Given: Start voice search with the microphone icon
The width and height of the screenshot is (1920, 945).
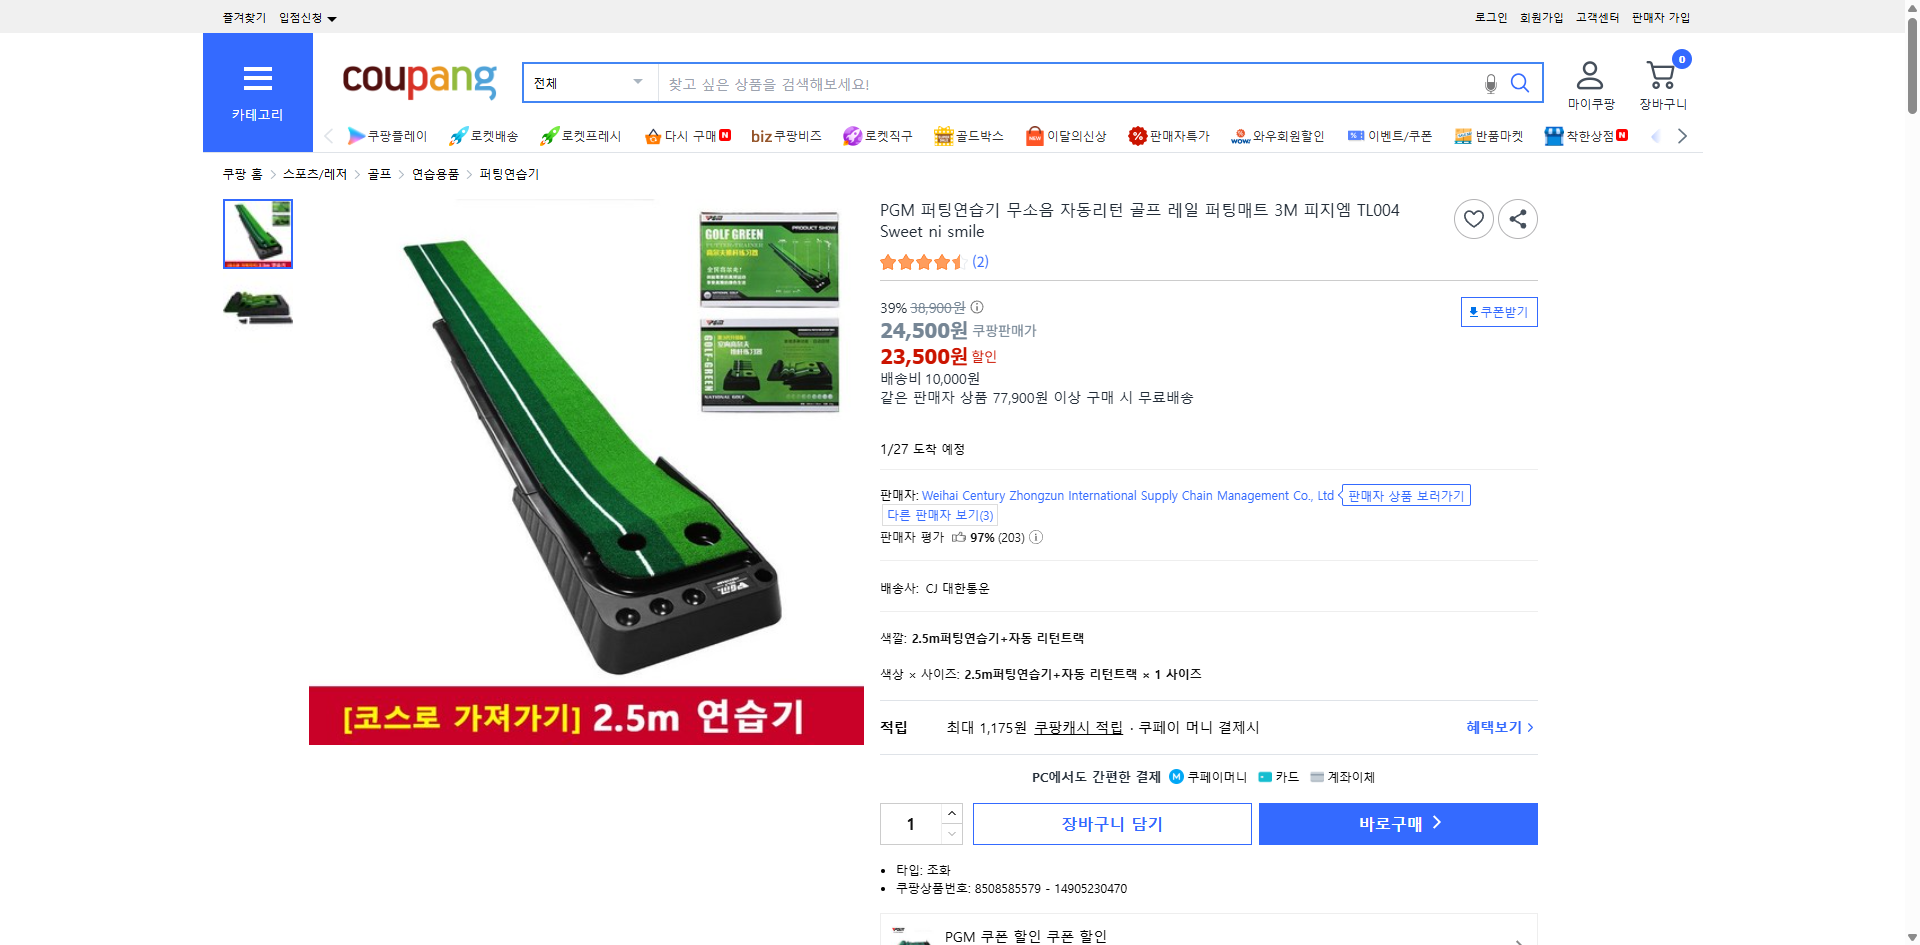Looking at the screenshot, I should 1489,84.
